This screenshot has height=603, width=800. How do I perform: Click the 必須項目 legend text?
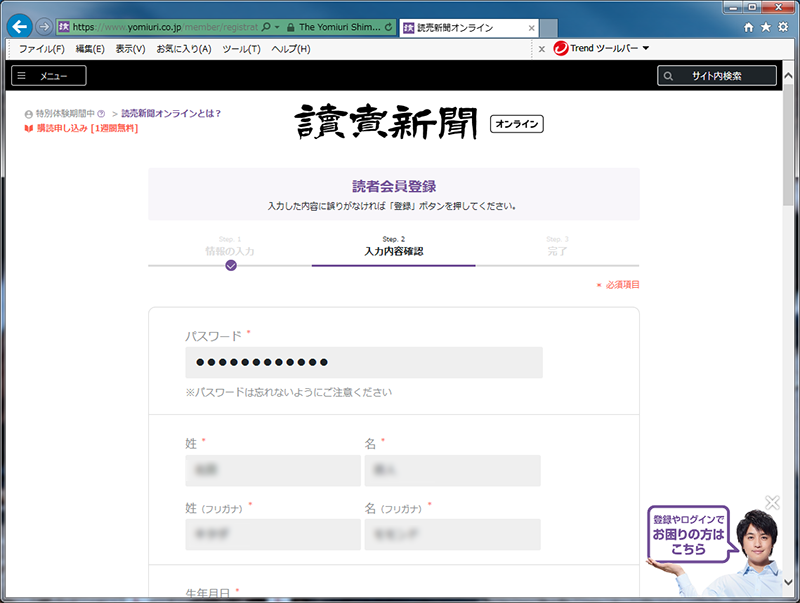[x=622, y=285]
